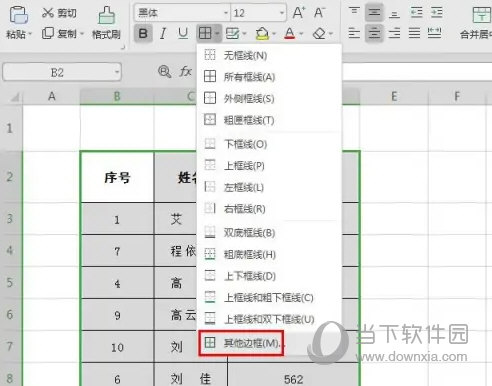This screenshot has height=386, width=492.
Task: Apply the fill color bucket
Action: [x=262, y=33]
